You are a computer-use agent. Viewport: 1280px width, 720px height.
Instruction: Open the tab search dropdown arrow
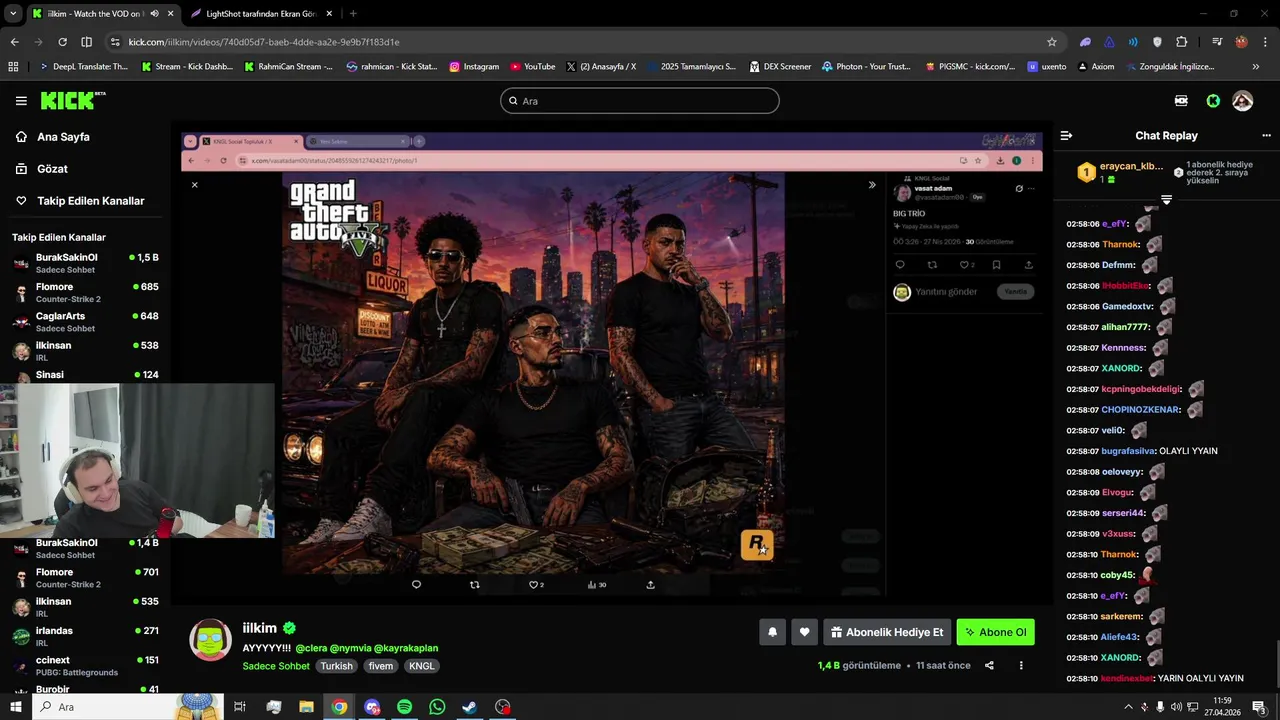tap(12, 14)
